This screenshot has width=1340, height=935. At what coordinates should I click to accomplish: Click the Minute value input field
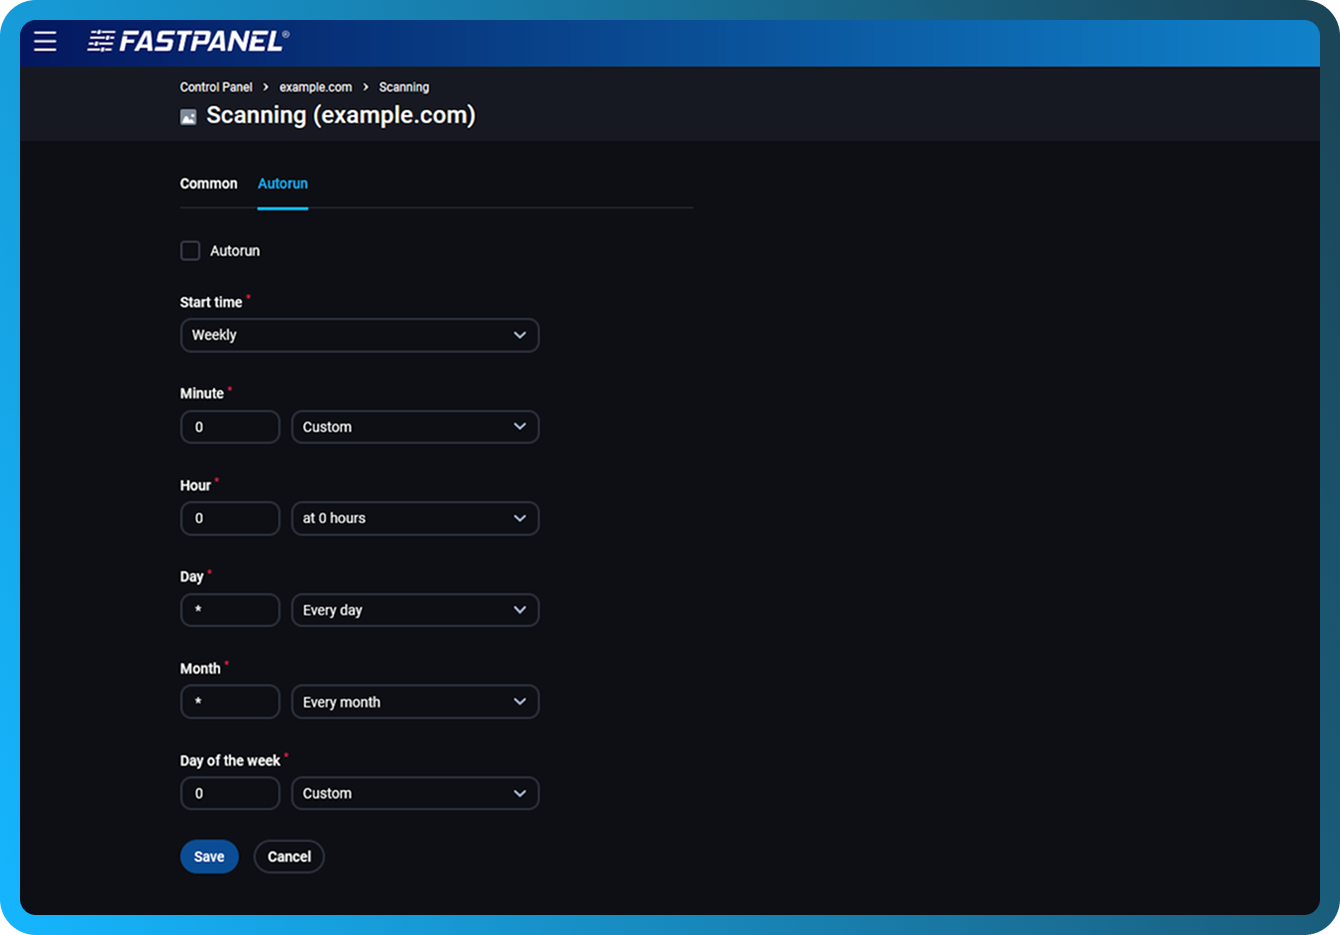tap(230, 427)
